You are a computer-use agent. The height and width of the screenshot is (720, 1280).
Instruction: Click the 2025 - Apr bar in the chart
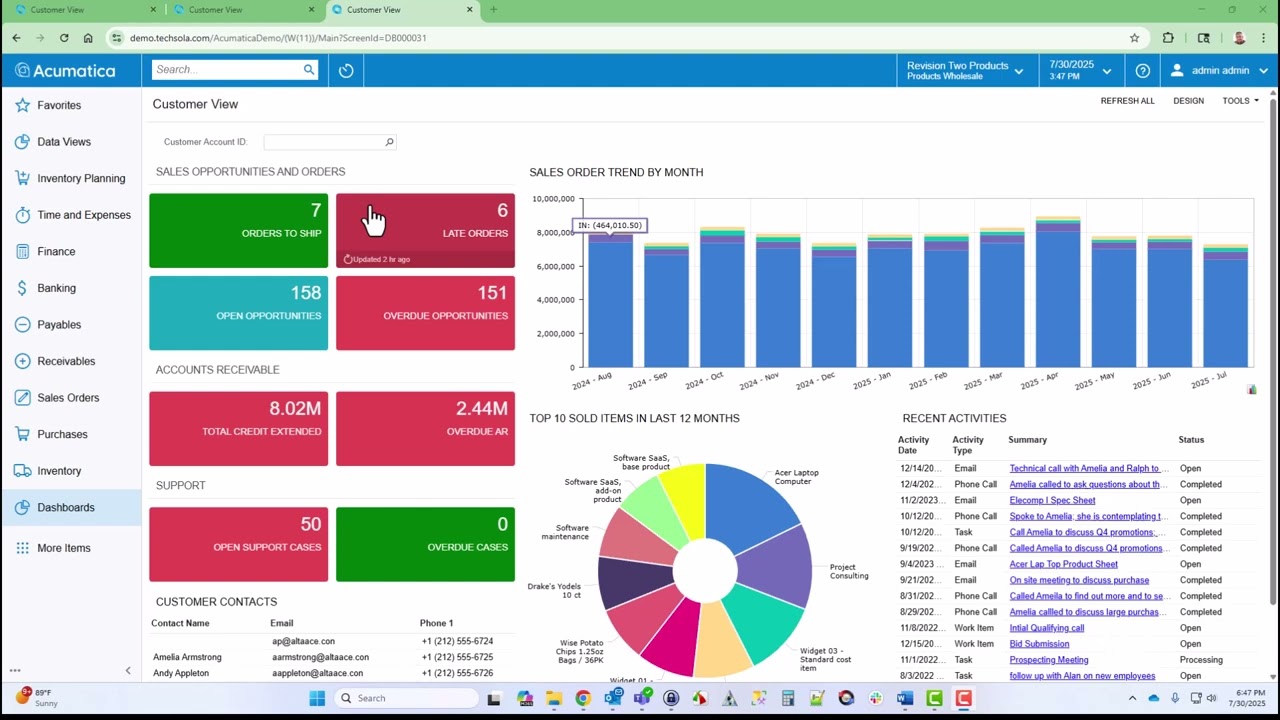tap(1057, 292)
